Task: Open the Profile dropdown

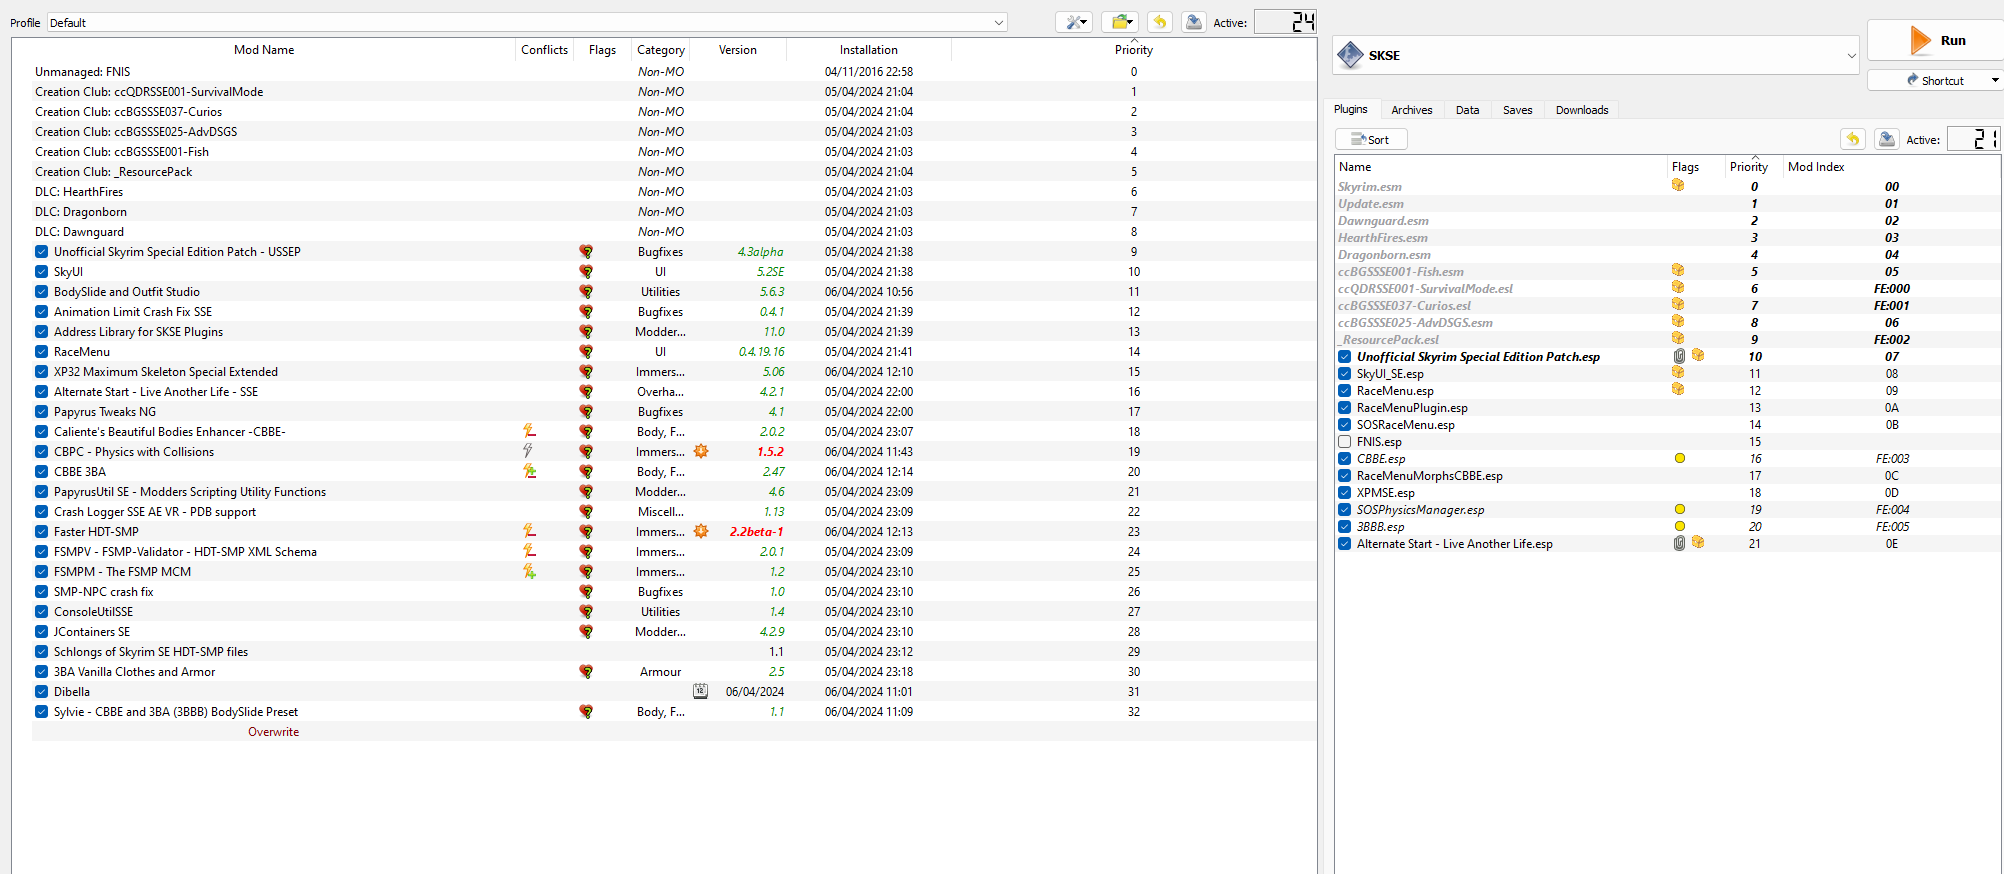Action: (x=527, y=22)
